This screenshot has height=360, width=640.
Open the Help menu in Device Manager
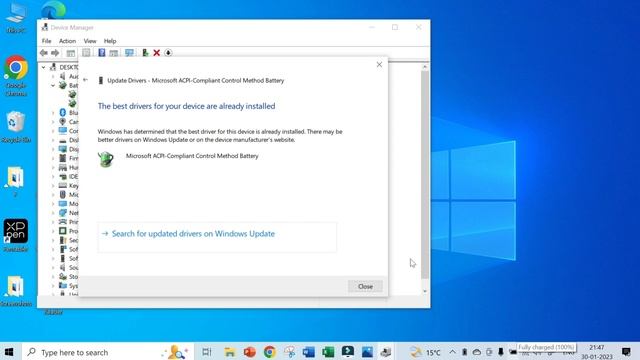(110, 41)
